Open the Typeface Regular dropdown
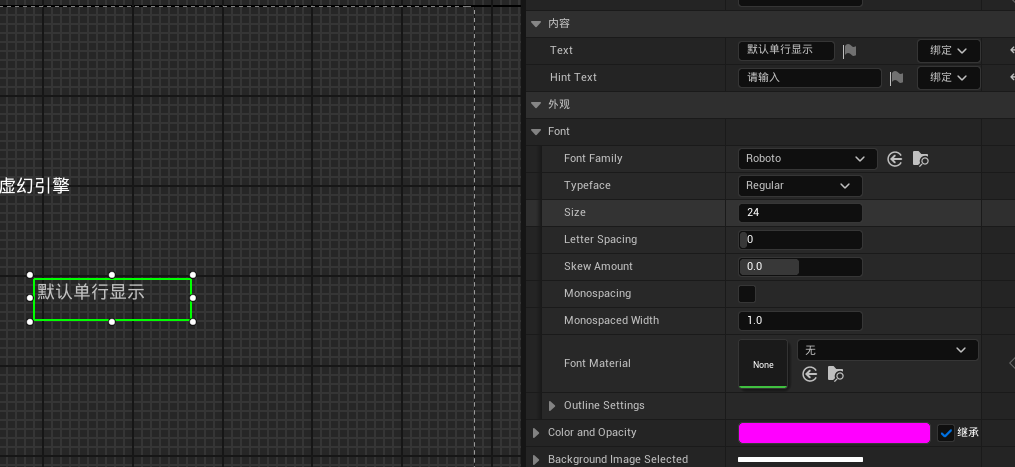The height and width of the screenshot is (467, 1015). click(x=800, y=186)
